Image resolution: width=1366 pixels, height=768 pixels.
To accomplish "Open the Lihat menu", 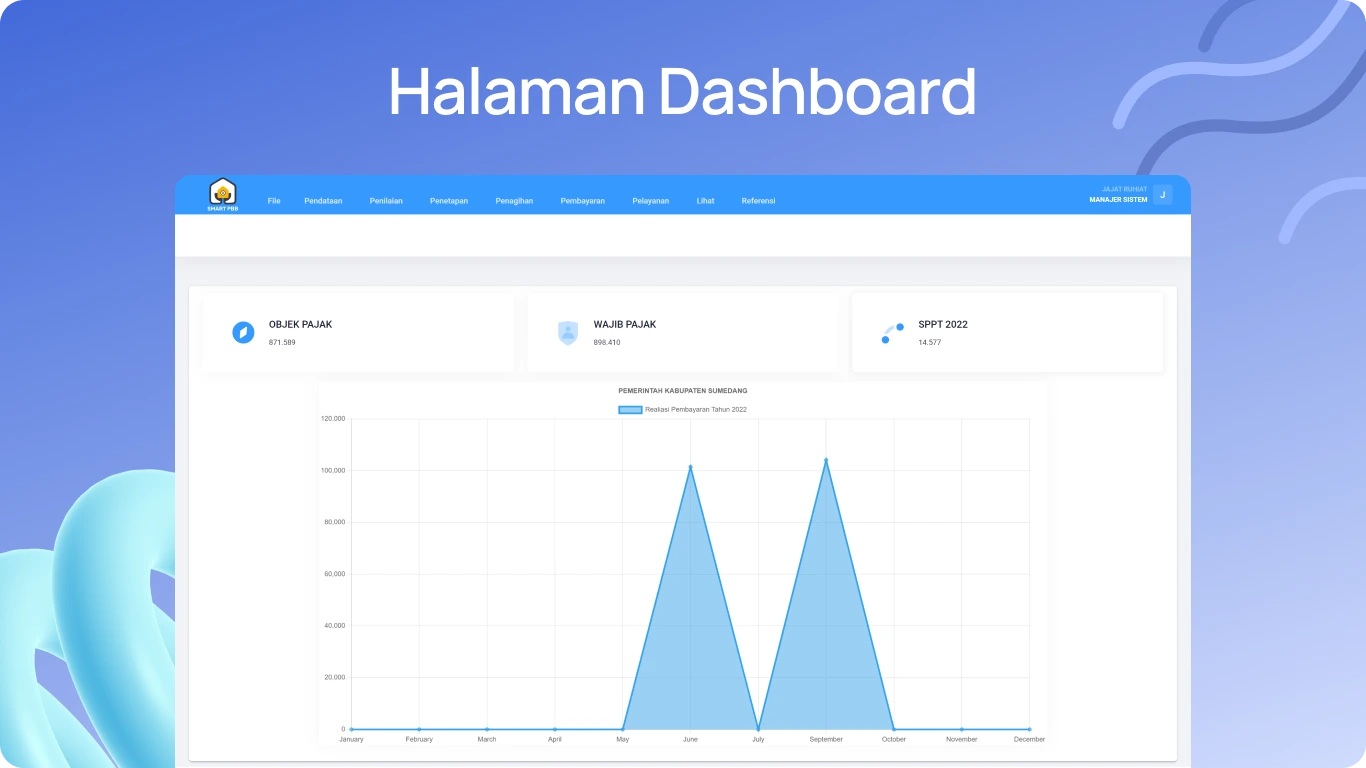I will coord(705,201).
